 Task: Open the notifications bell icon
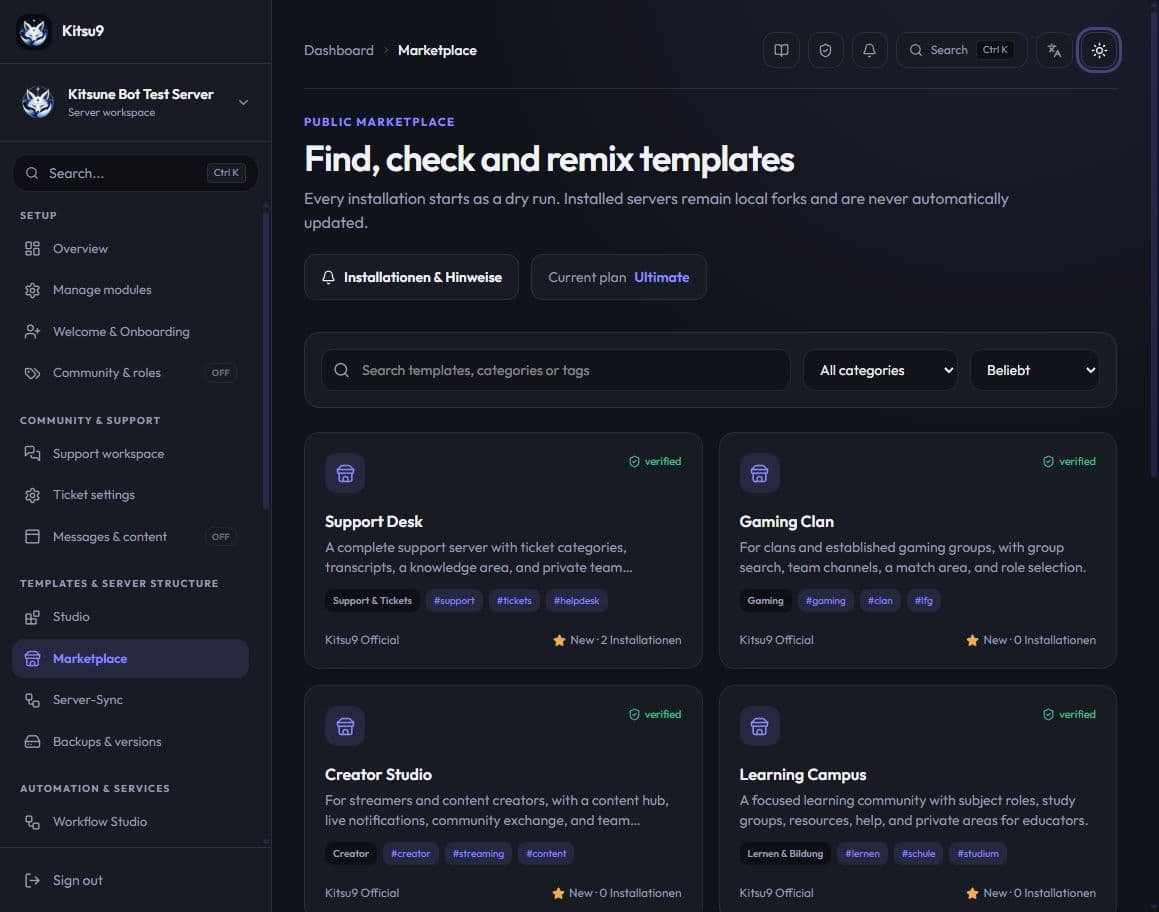(869, 50)
